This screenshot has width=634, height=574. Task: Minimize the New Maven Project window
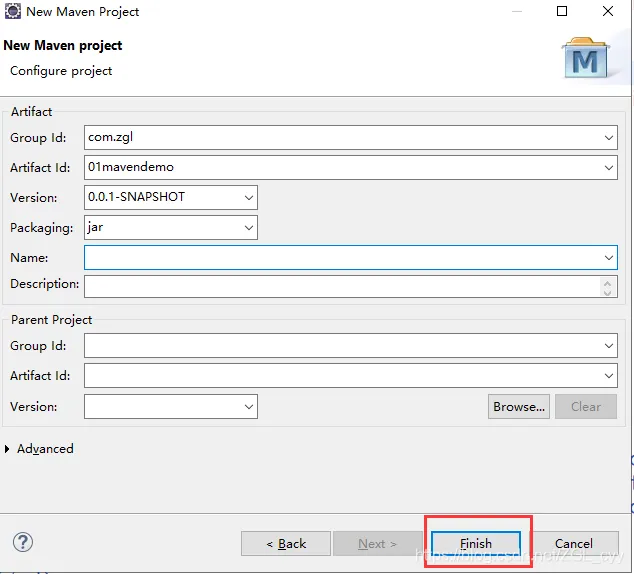[517, 11]
